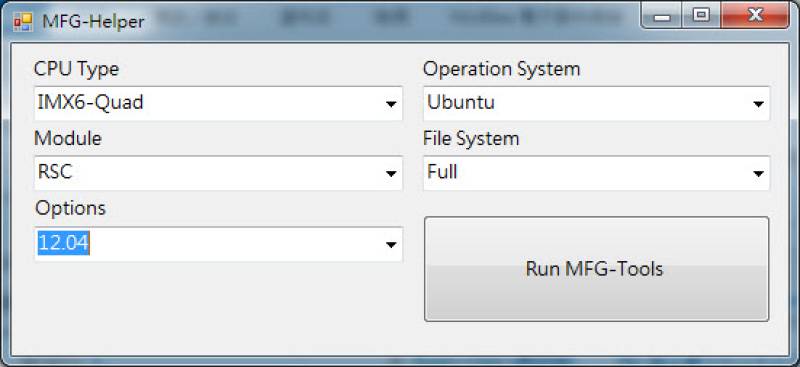Expand the Options dropdown arrow

[x=391, y=245]
